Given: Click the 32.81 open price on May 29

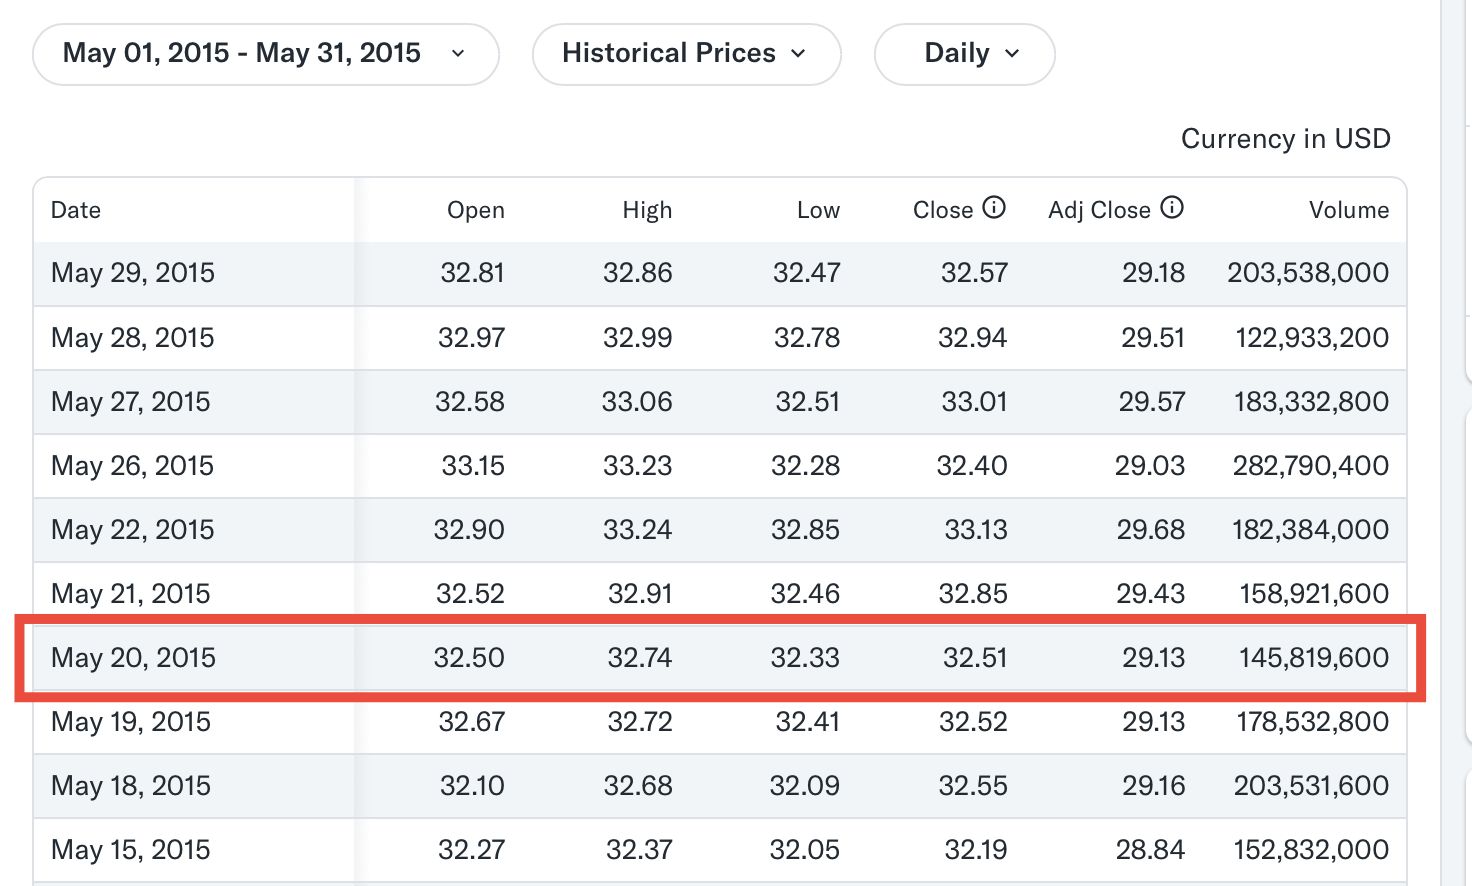Looking at the screenshot, I should pyautogui.click(x=472, y=273).
